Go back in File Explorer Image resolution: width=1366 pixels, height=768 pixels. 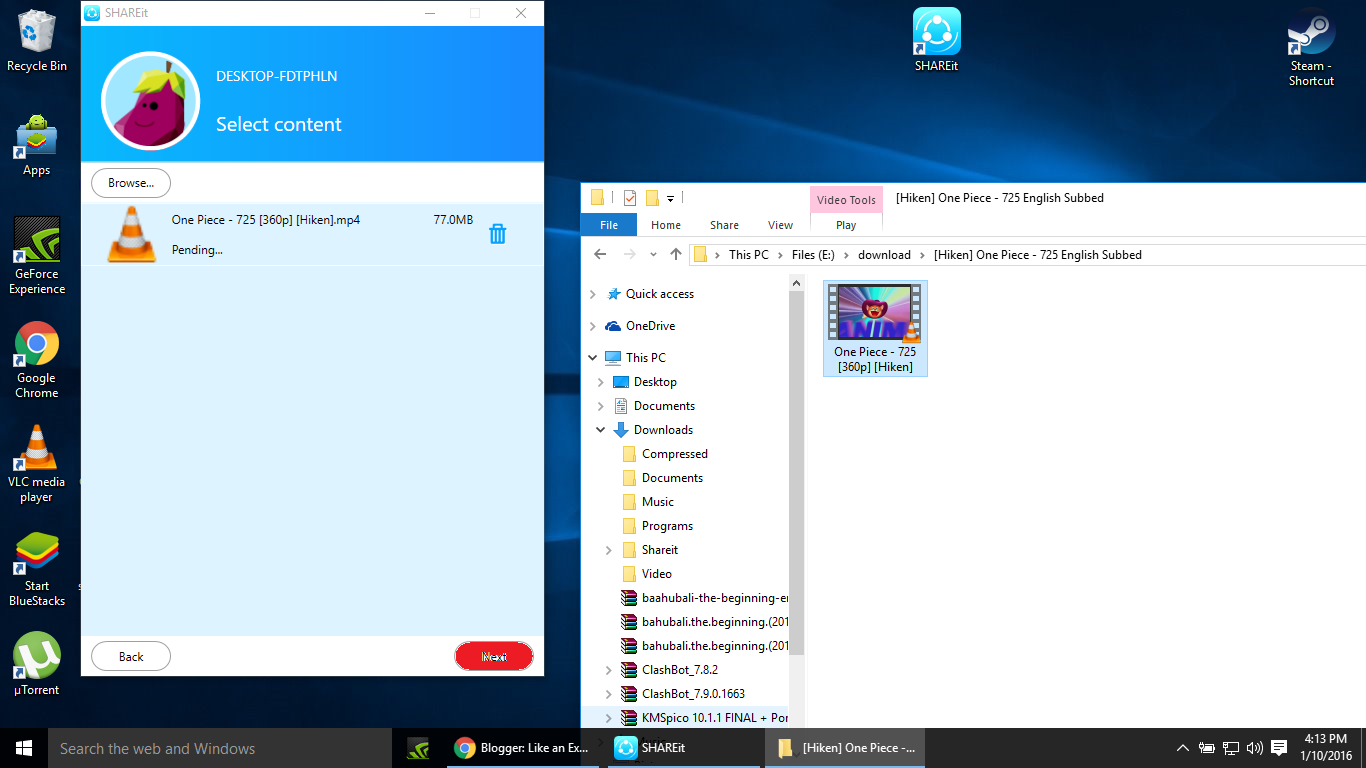click(x=600, y=254)
